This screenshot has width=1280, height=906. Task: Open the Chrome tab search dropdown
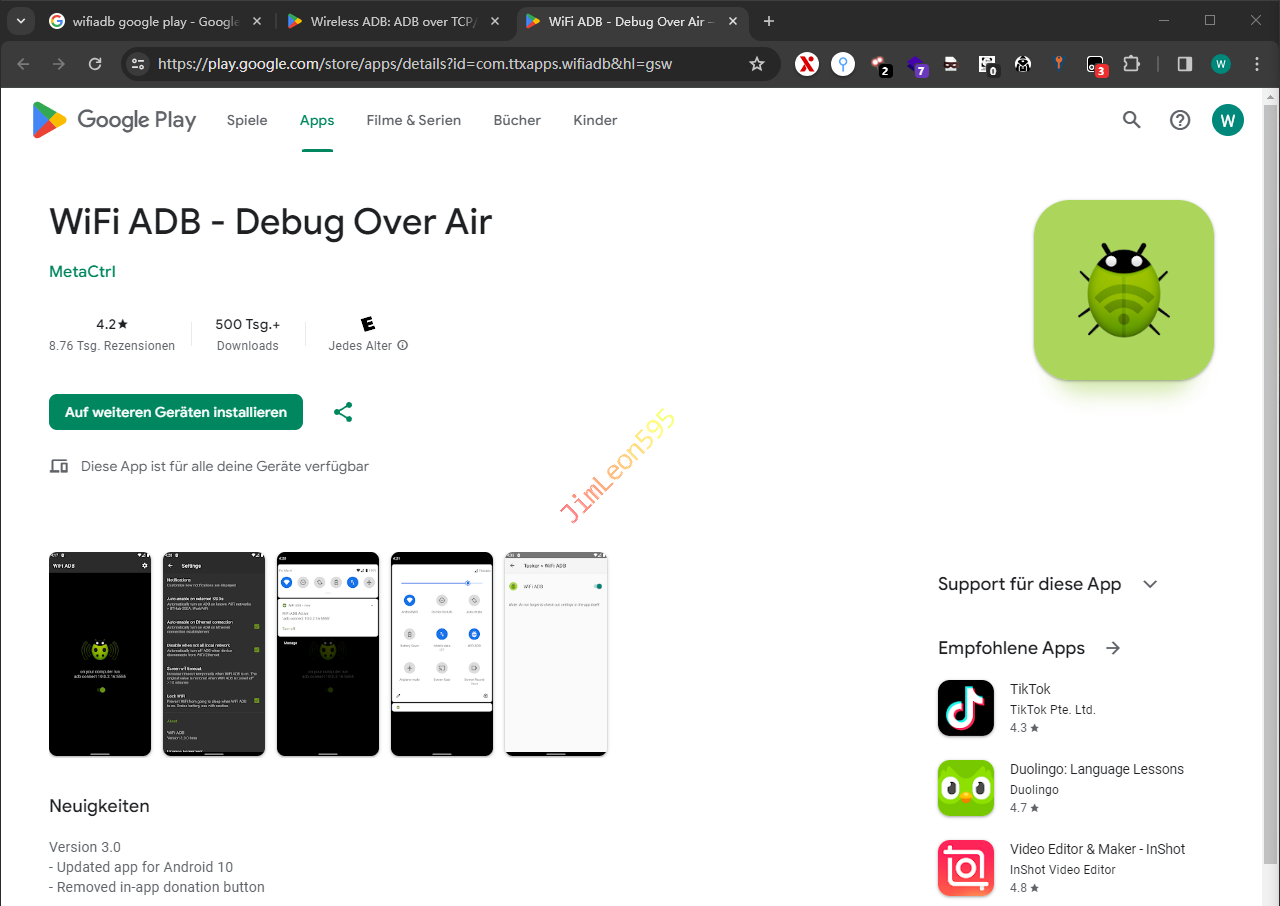tap(21, 21)
